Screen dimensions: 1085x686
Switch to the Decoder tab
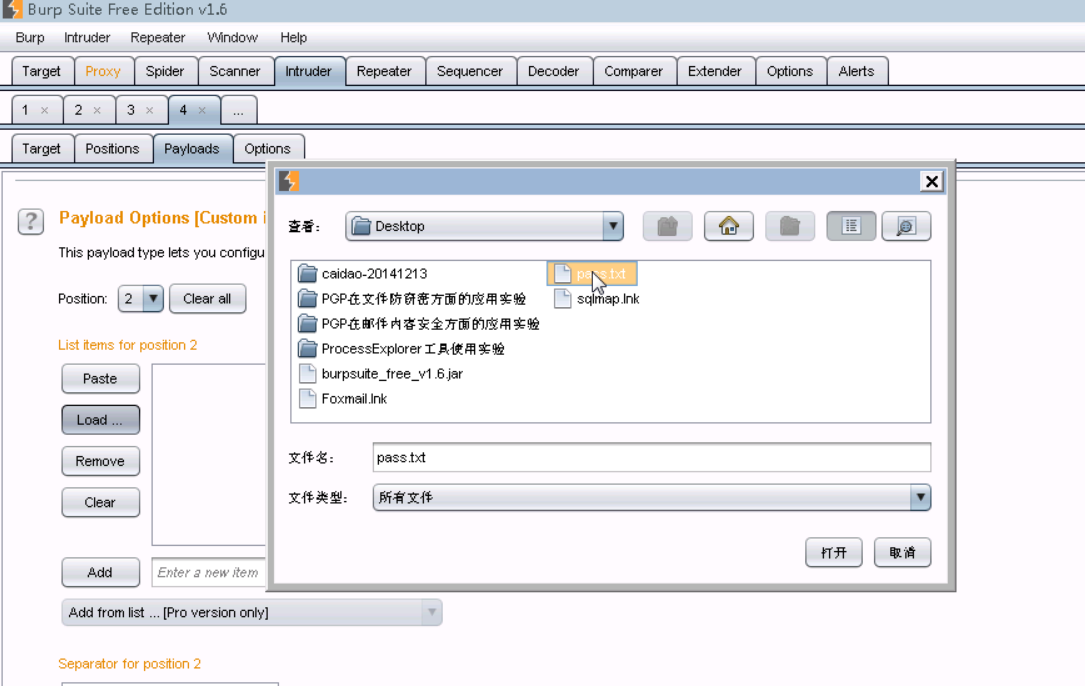tap(554, 71)
